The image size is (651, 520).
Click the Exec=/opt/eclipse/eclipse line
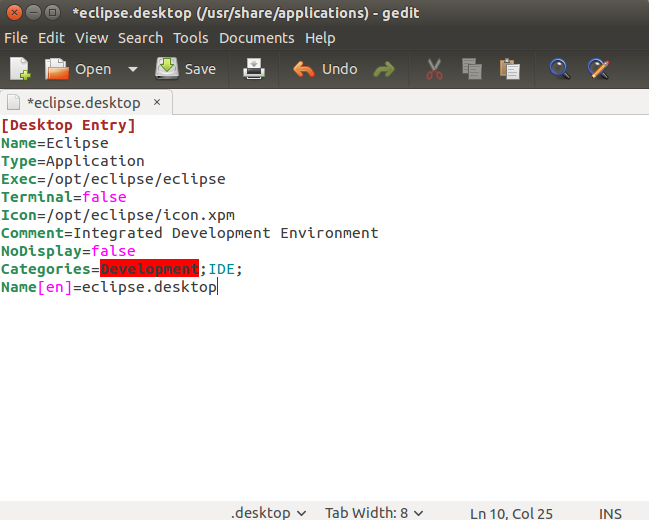pos(113,179)
